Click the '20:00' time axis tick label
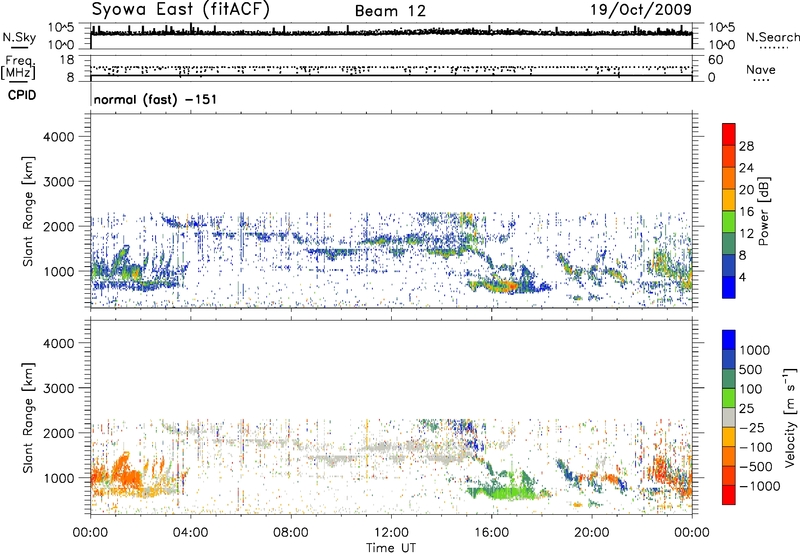The width and height of the screenshot is (800, 554). tap(591, 533)
